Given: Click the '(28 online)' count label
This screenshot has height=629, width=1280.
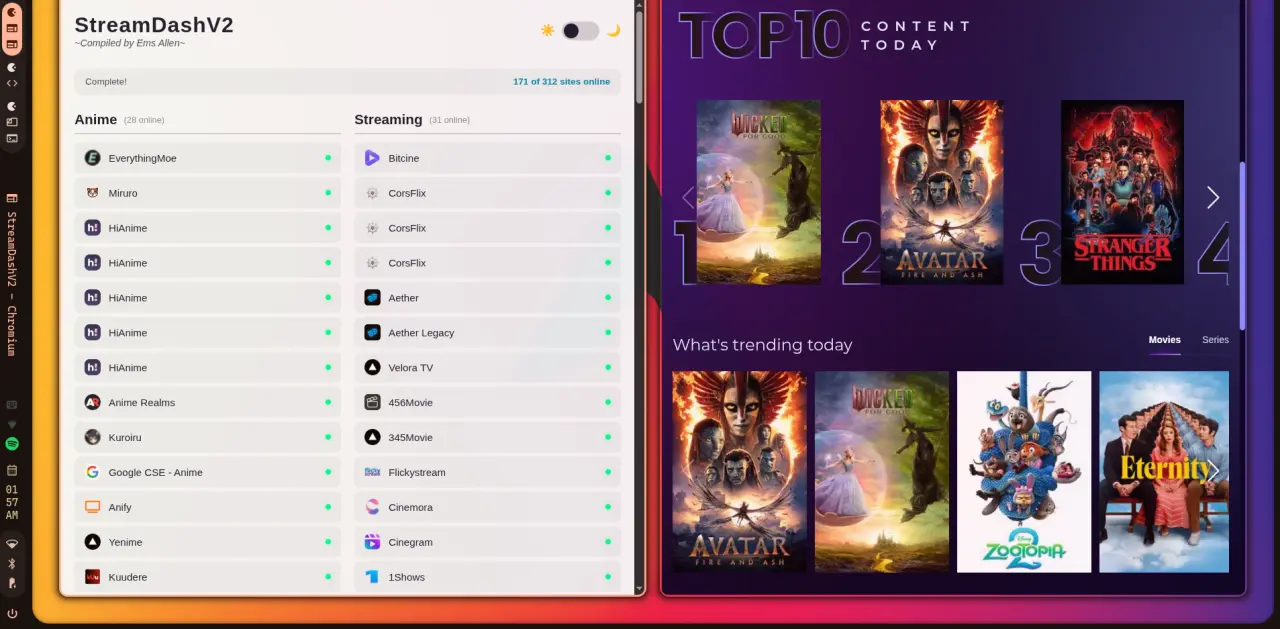Looking at the screenshot, I should (144, 120).
